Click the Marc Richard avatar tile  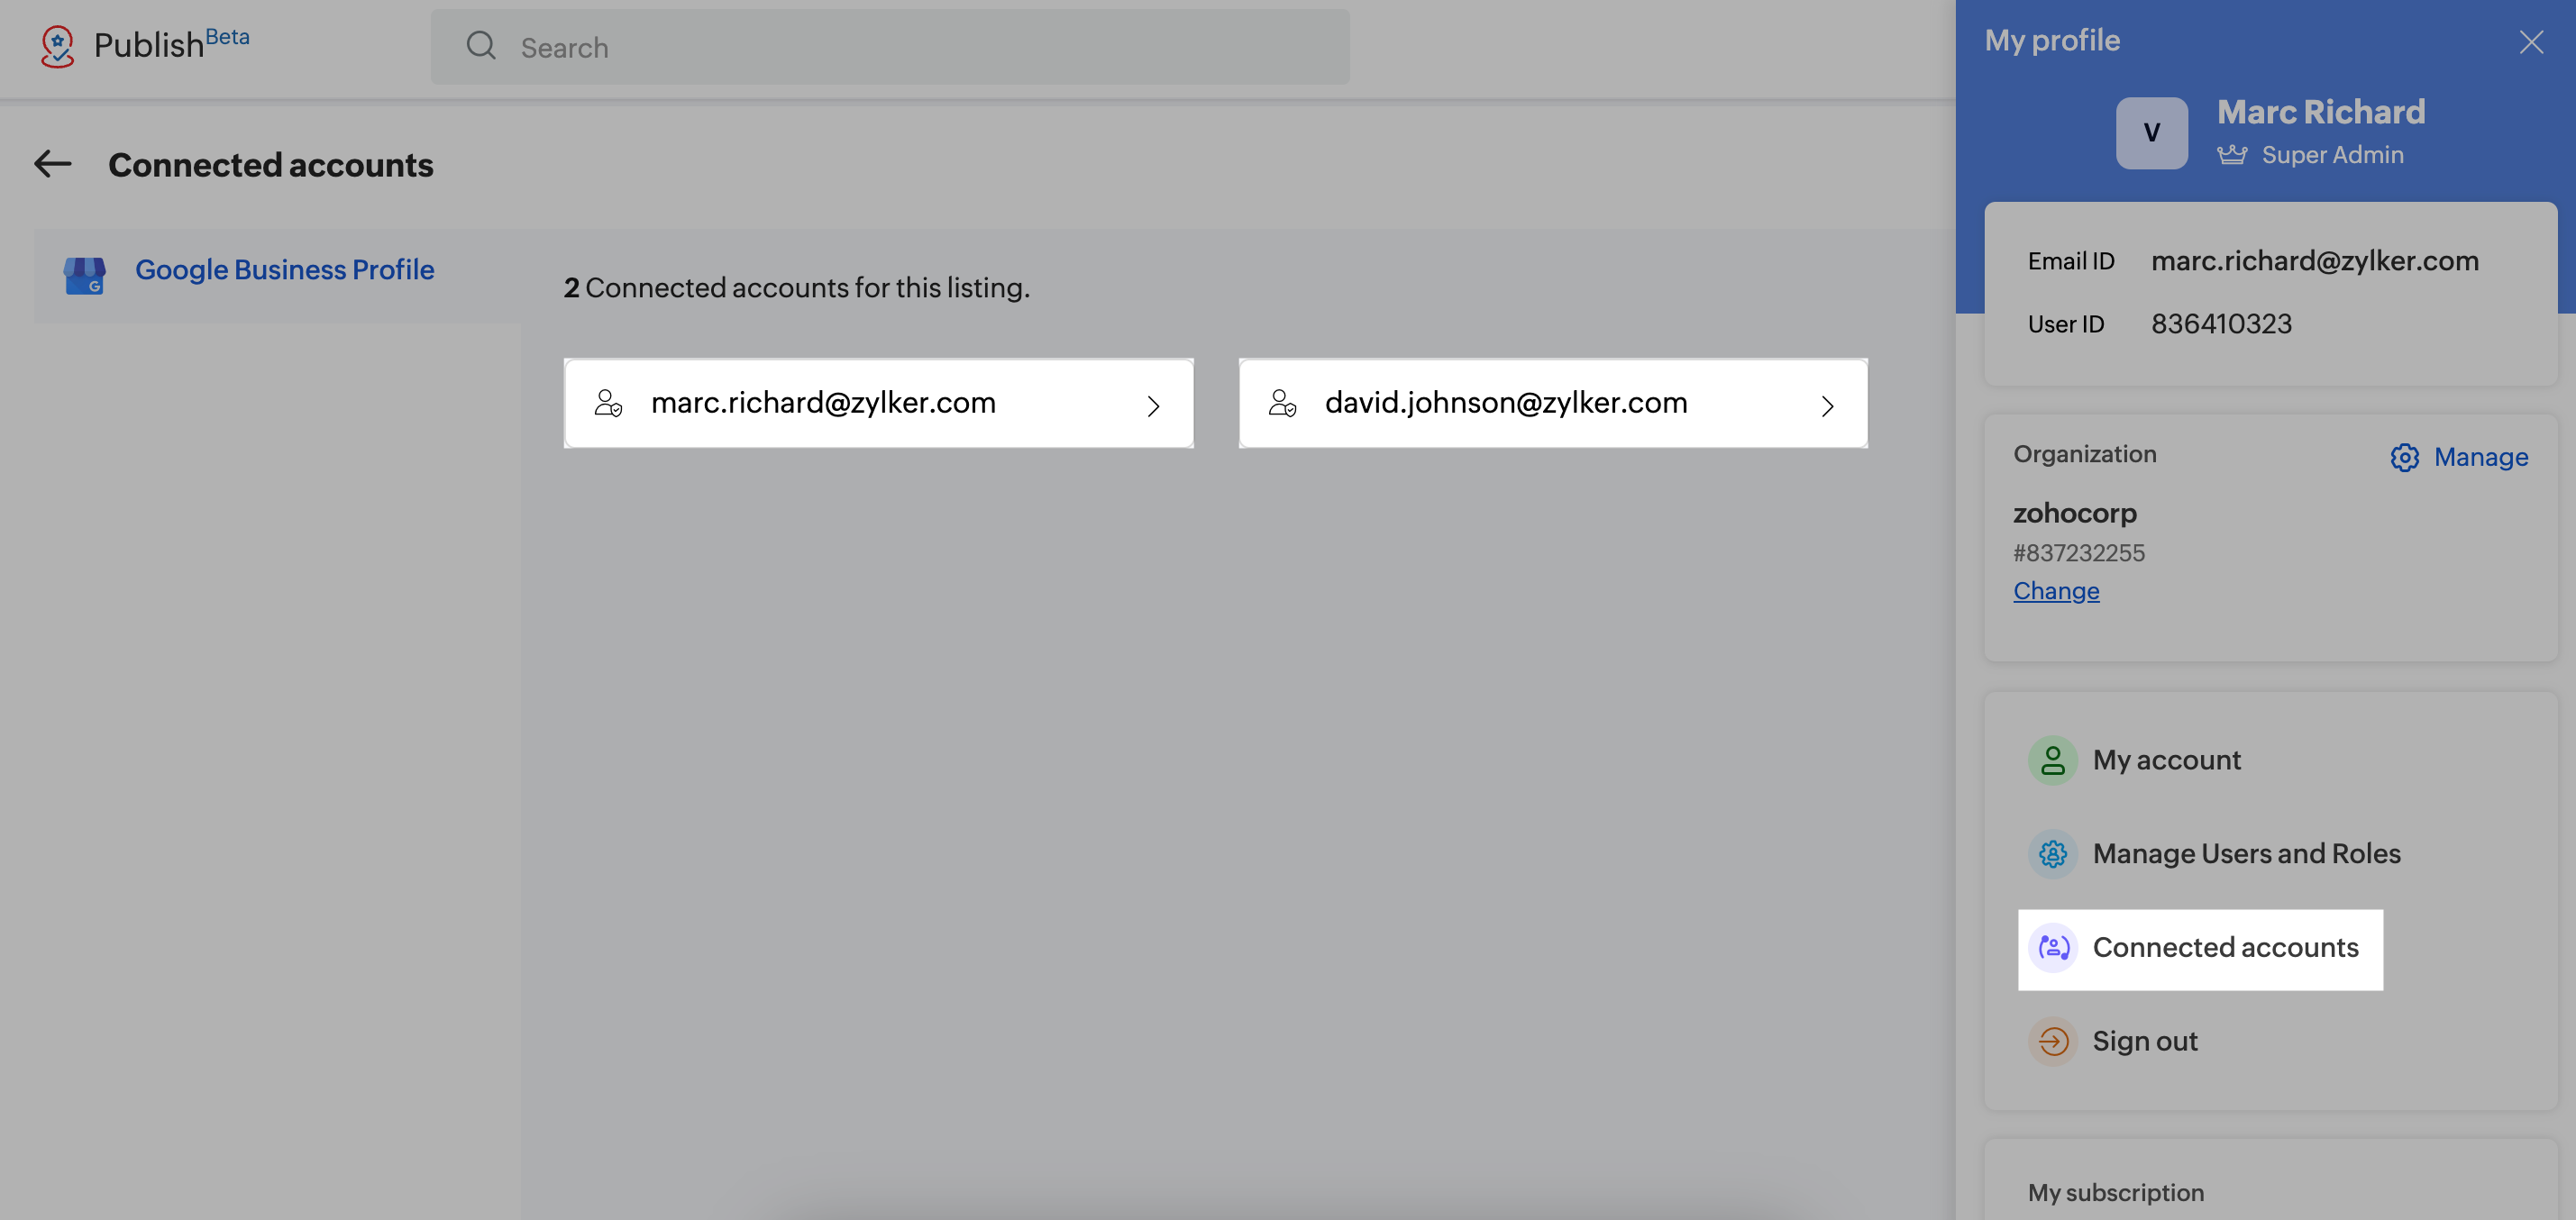coord(2151,133)
